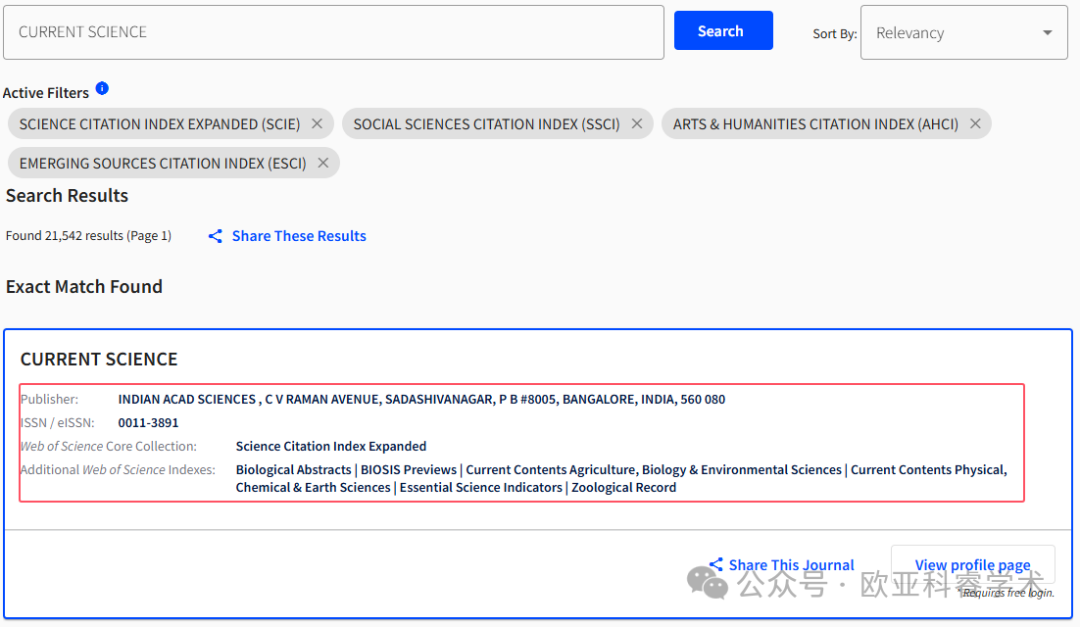Screen dimensions: 1080x627
Task: Click the View profile page button
Action: point(973,565)
